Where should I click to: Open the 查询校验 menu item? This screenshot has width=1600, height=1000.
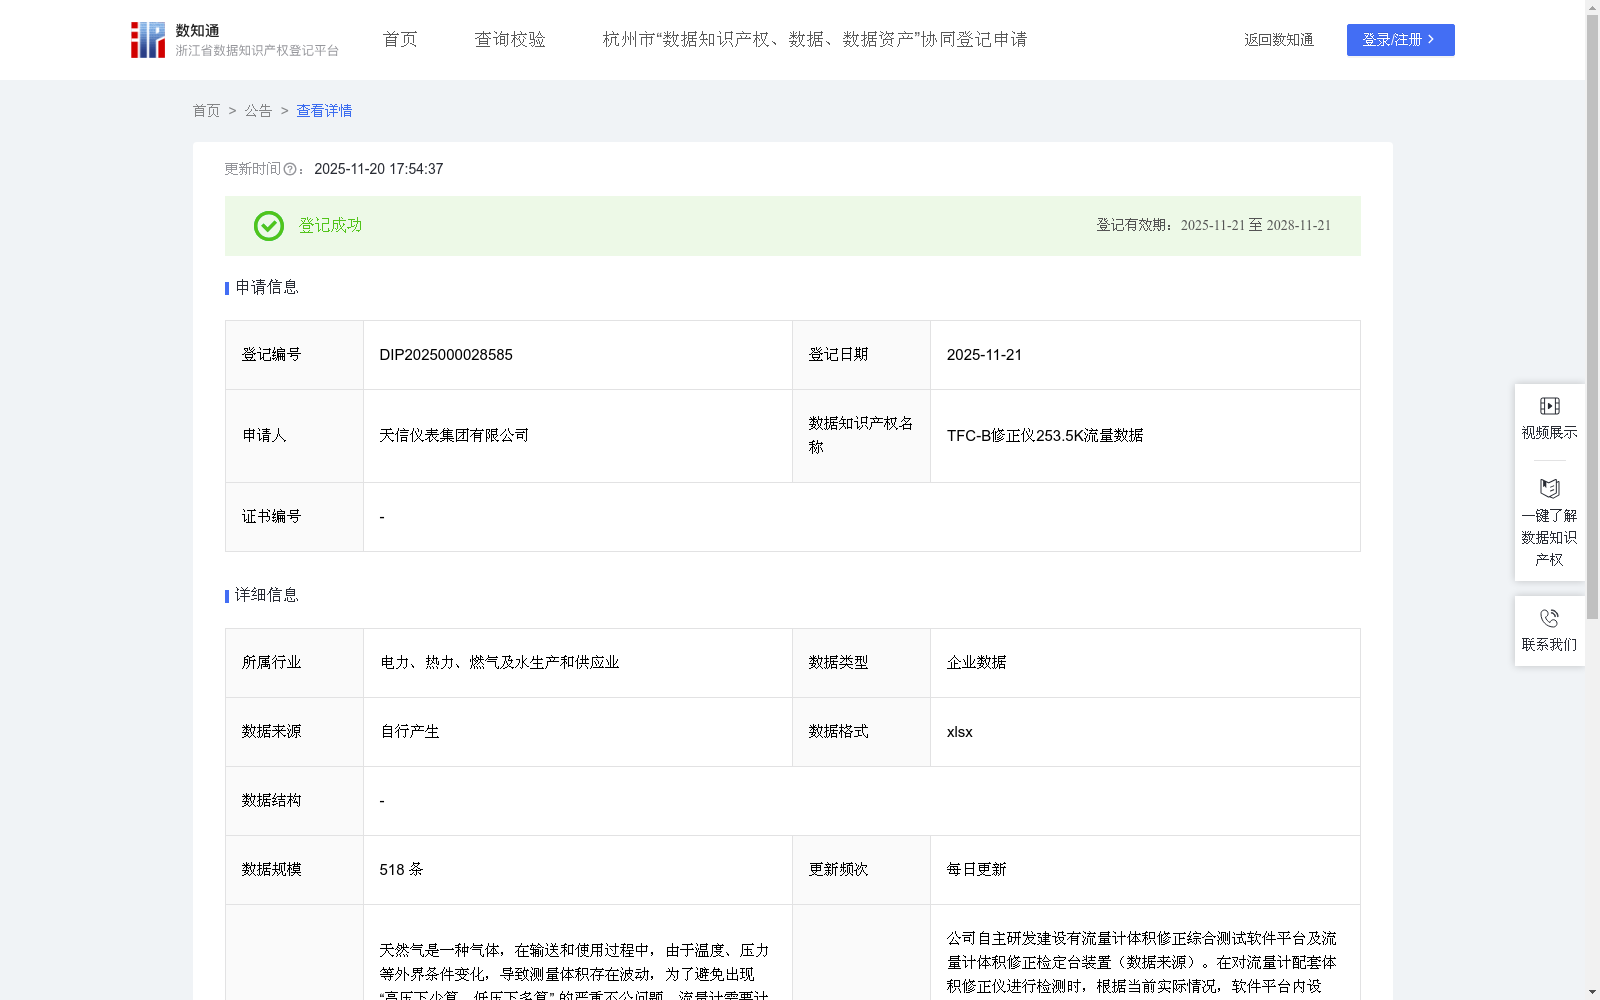[510, 40]
